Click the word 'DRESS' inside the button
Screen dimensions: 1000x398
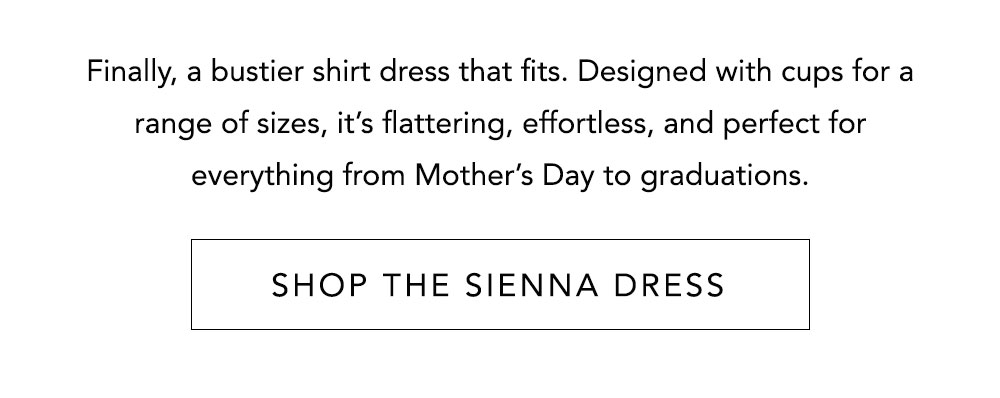click(670, 285)
